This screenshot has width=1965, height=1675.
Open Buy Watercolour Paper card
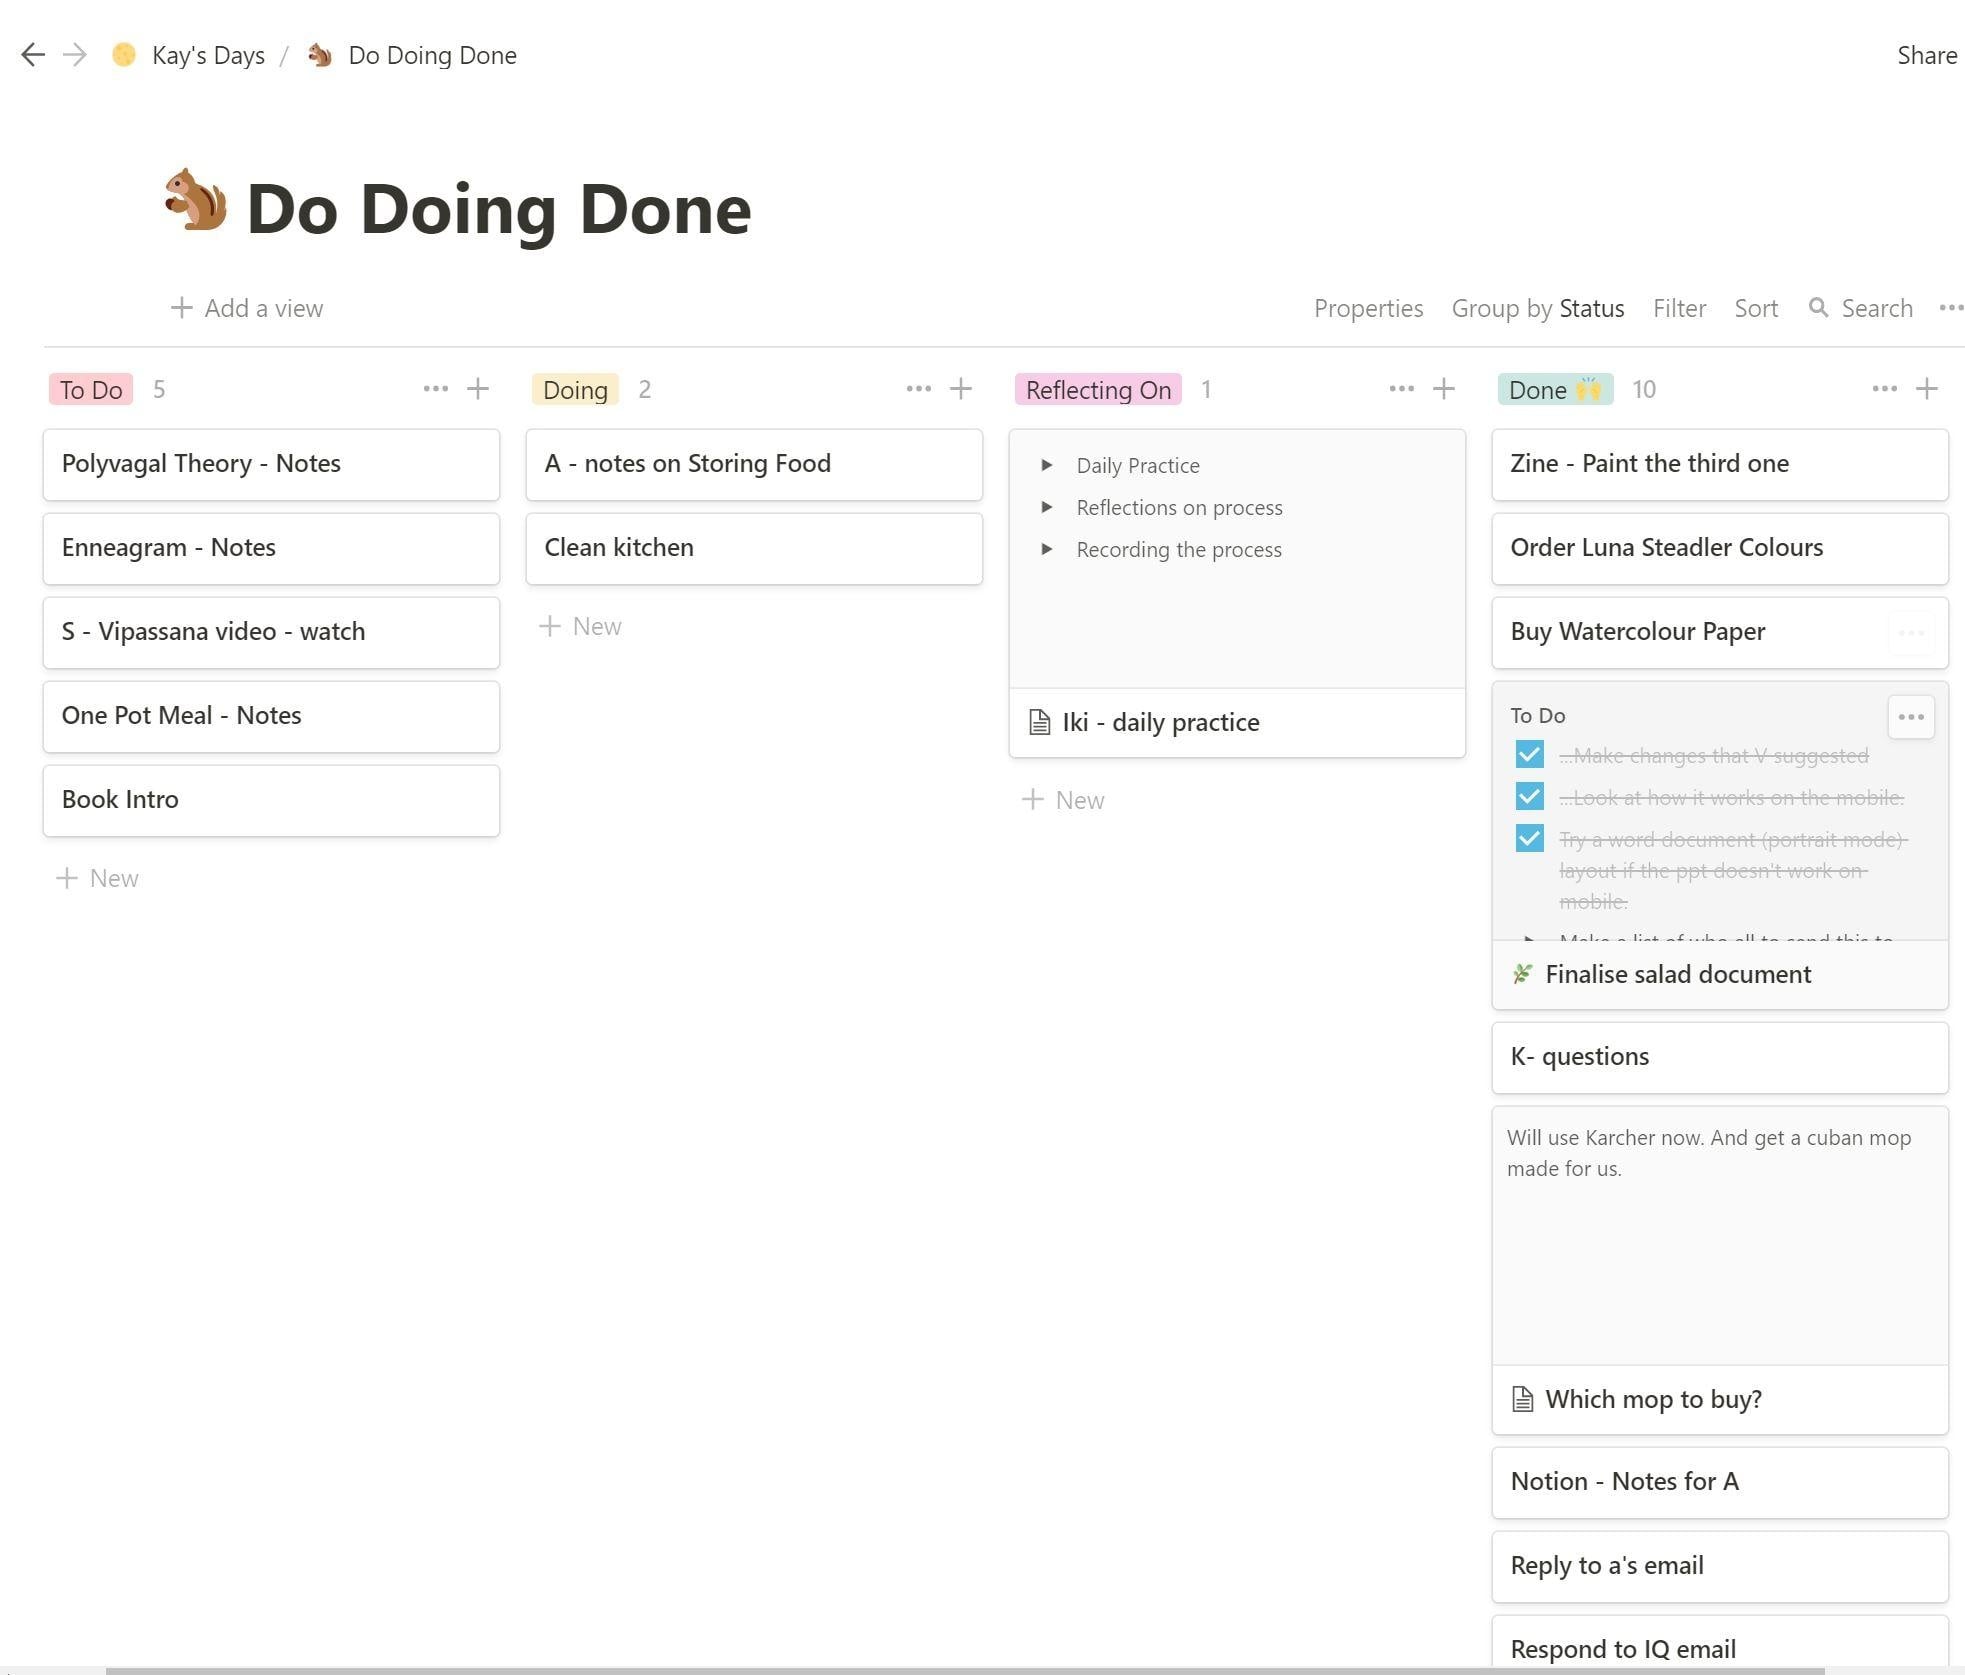pos(1720,632)
